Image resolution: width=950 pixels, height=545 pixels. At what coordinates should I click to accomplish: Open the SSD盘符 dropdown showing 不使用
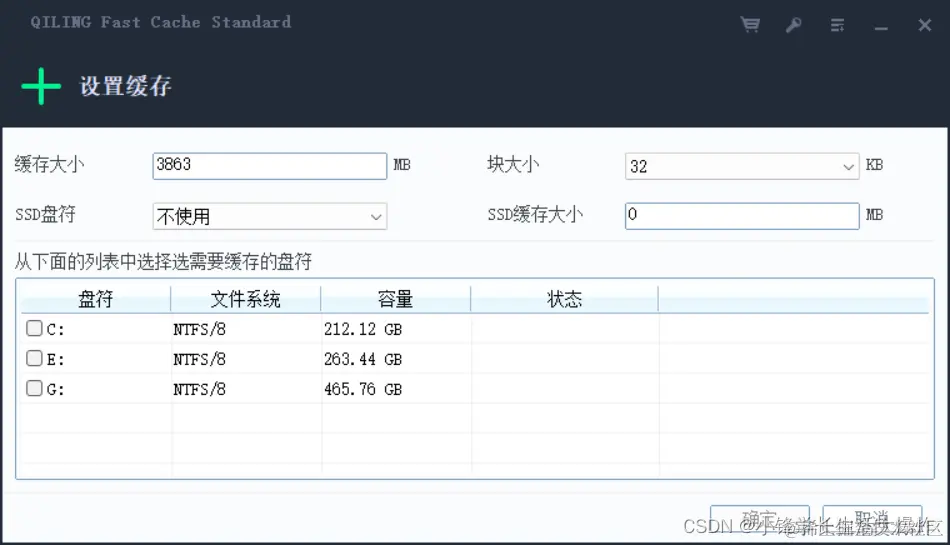(270, 216)
